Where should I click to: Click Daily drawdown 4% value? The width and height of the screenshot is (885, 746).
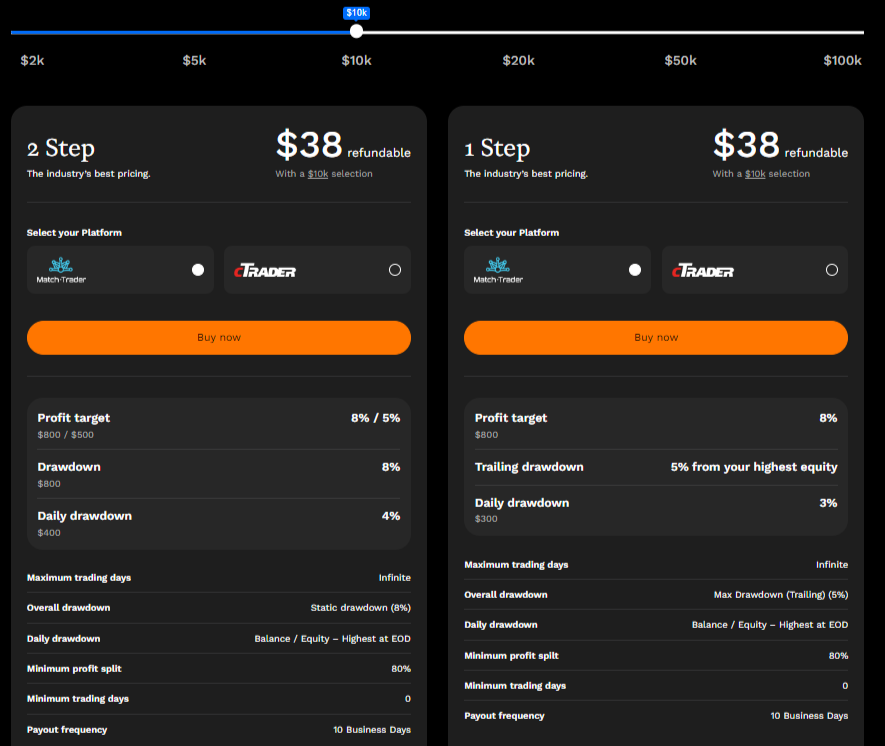pos(391,516)
